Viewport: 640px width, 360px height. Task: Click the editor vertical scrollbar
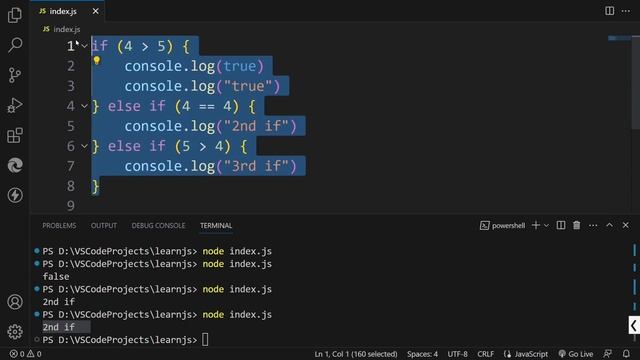pos(636,83)
